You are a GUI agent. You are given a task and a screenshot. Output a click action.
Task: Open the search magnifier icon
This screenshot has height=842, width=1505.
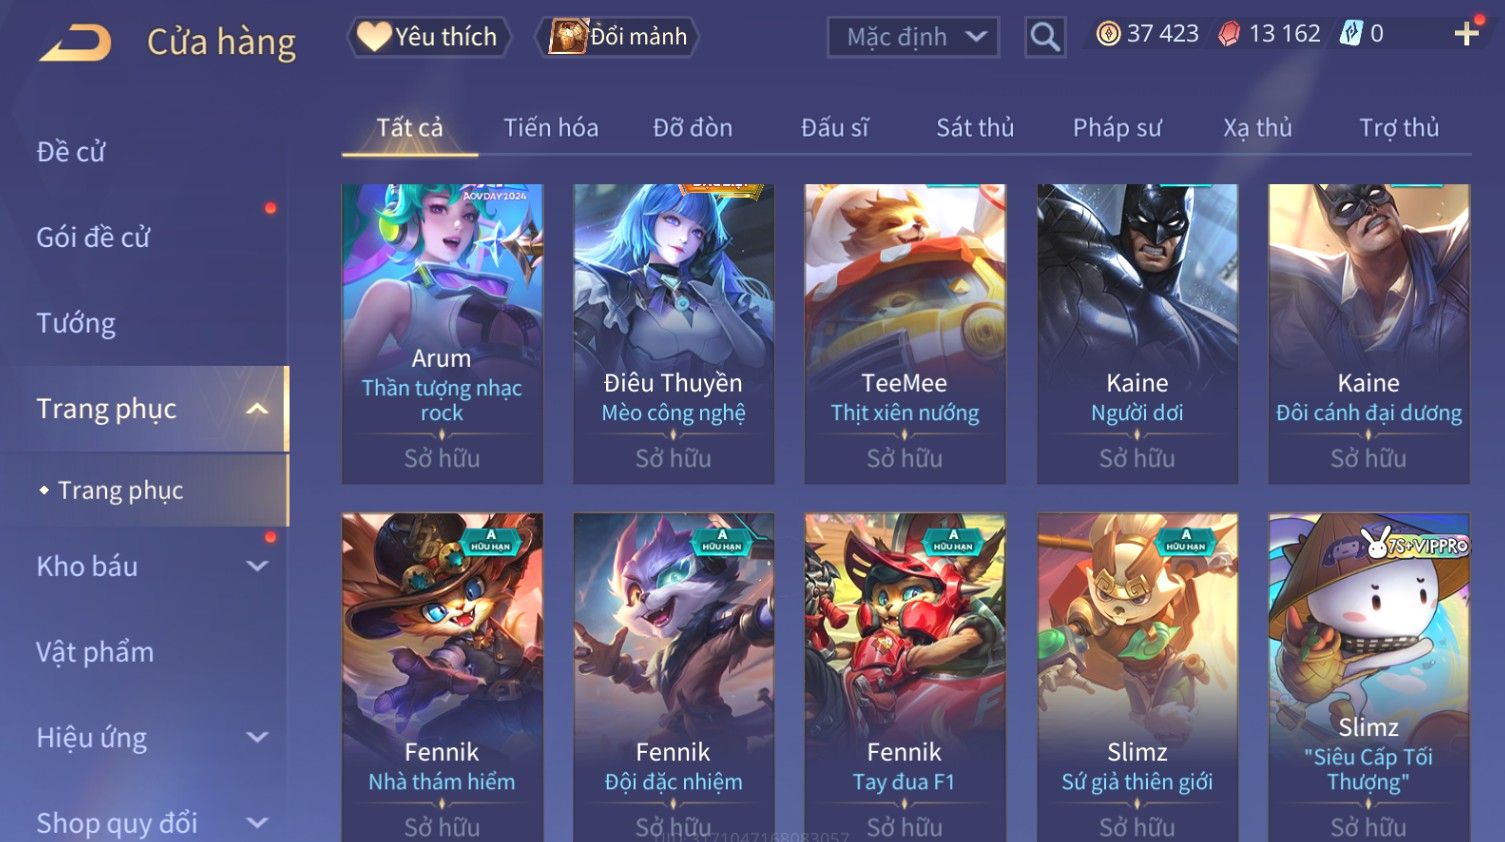click(x=1045, y=37)
